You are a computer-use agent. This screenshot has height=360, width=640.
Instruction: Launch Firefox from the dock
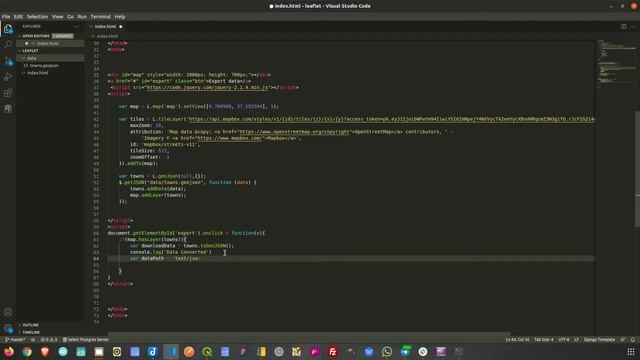point(9,351)
